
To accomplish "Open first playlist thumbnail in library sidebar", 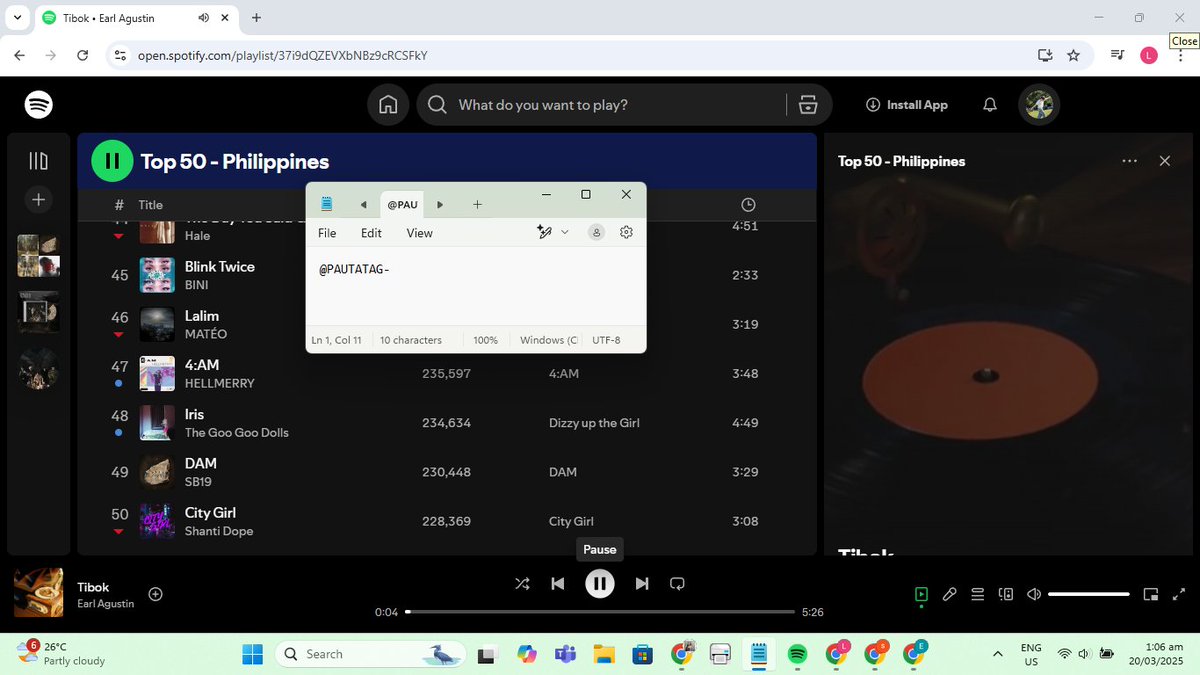I will 39,256.
